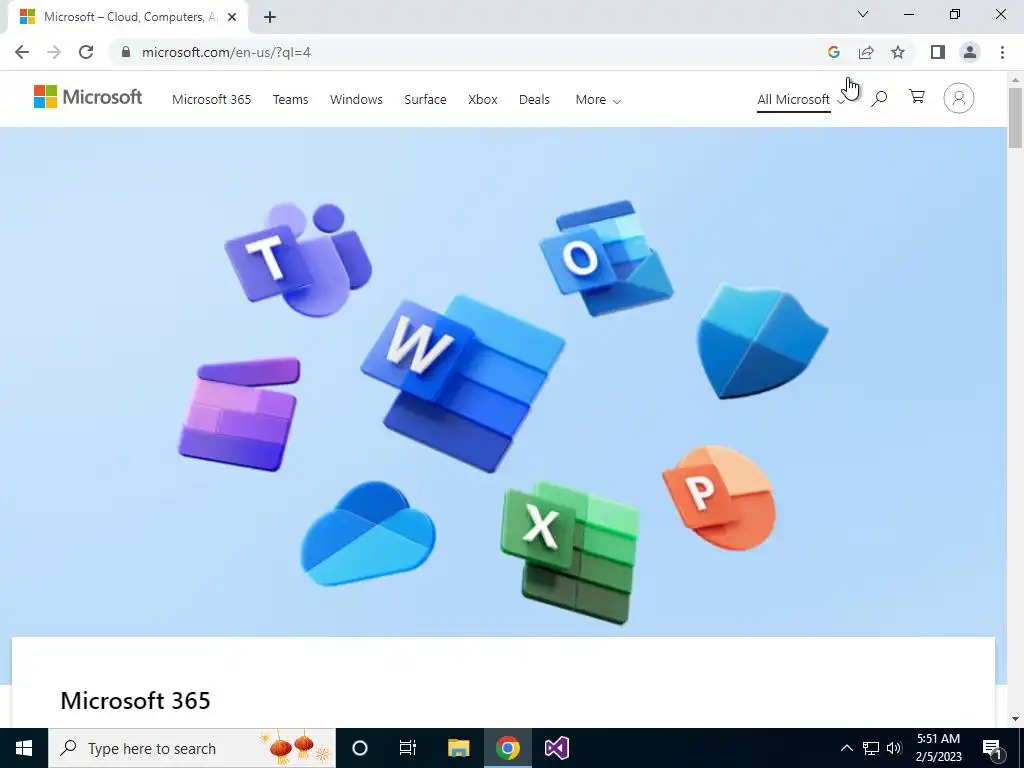The width and height of the screenshot is (1024, 768).
Task: Open the Chrome profile icon
Action: point(970,52)
